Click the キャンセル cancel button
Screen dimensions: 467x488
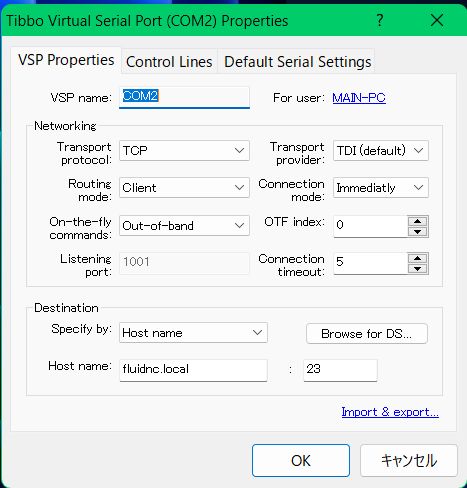pyautogui.click(x=409, y=460)
